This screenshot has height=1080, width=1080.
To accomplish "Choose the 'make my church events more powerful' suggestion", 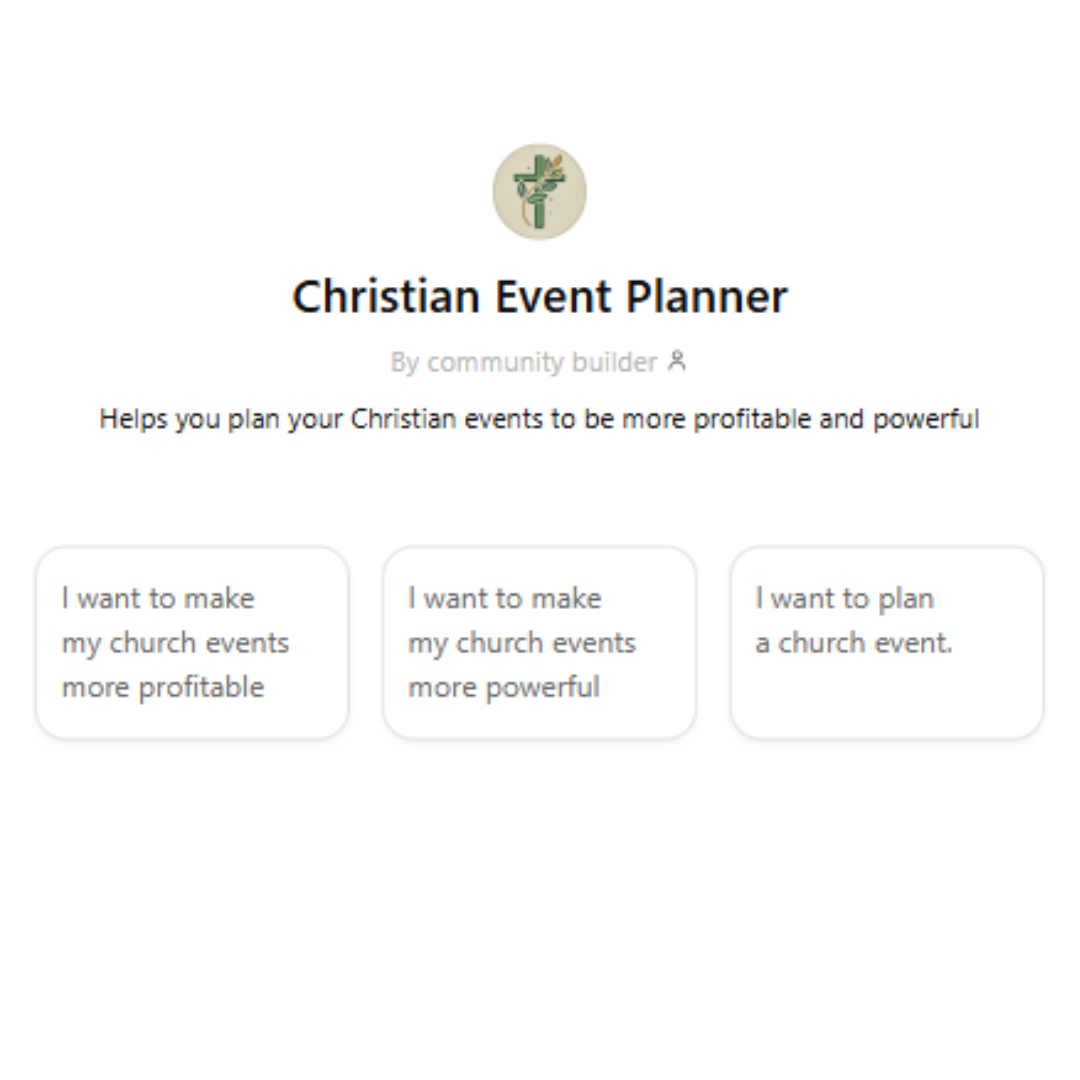I will coord(539,642).
